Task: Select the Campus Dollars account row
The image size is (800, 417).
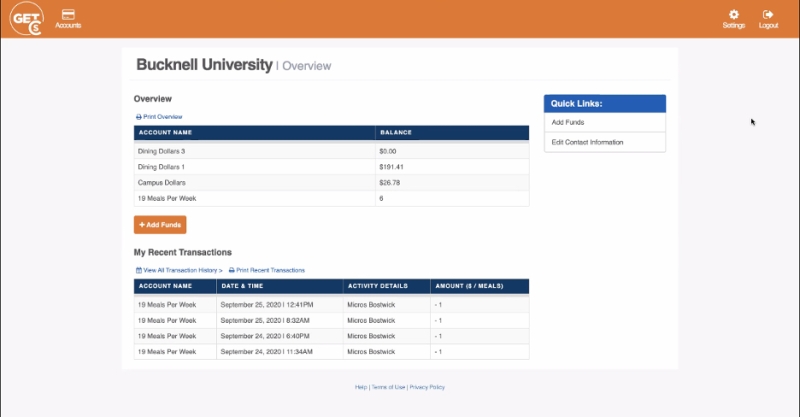Action: (331, 183)
